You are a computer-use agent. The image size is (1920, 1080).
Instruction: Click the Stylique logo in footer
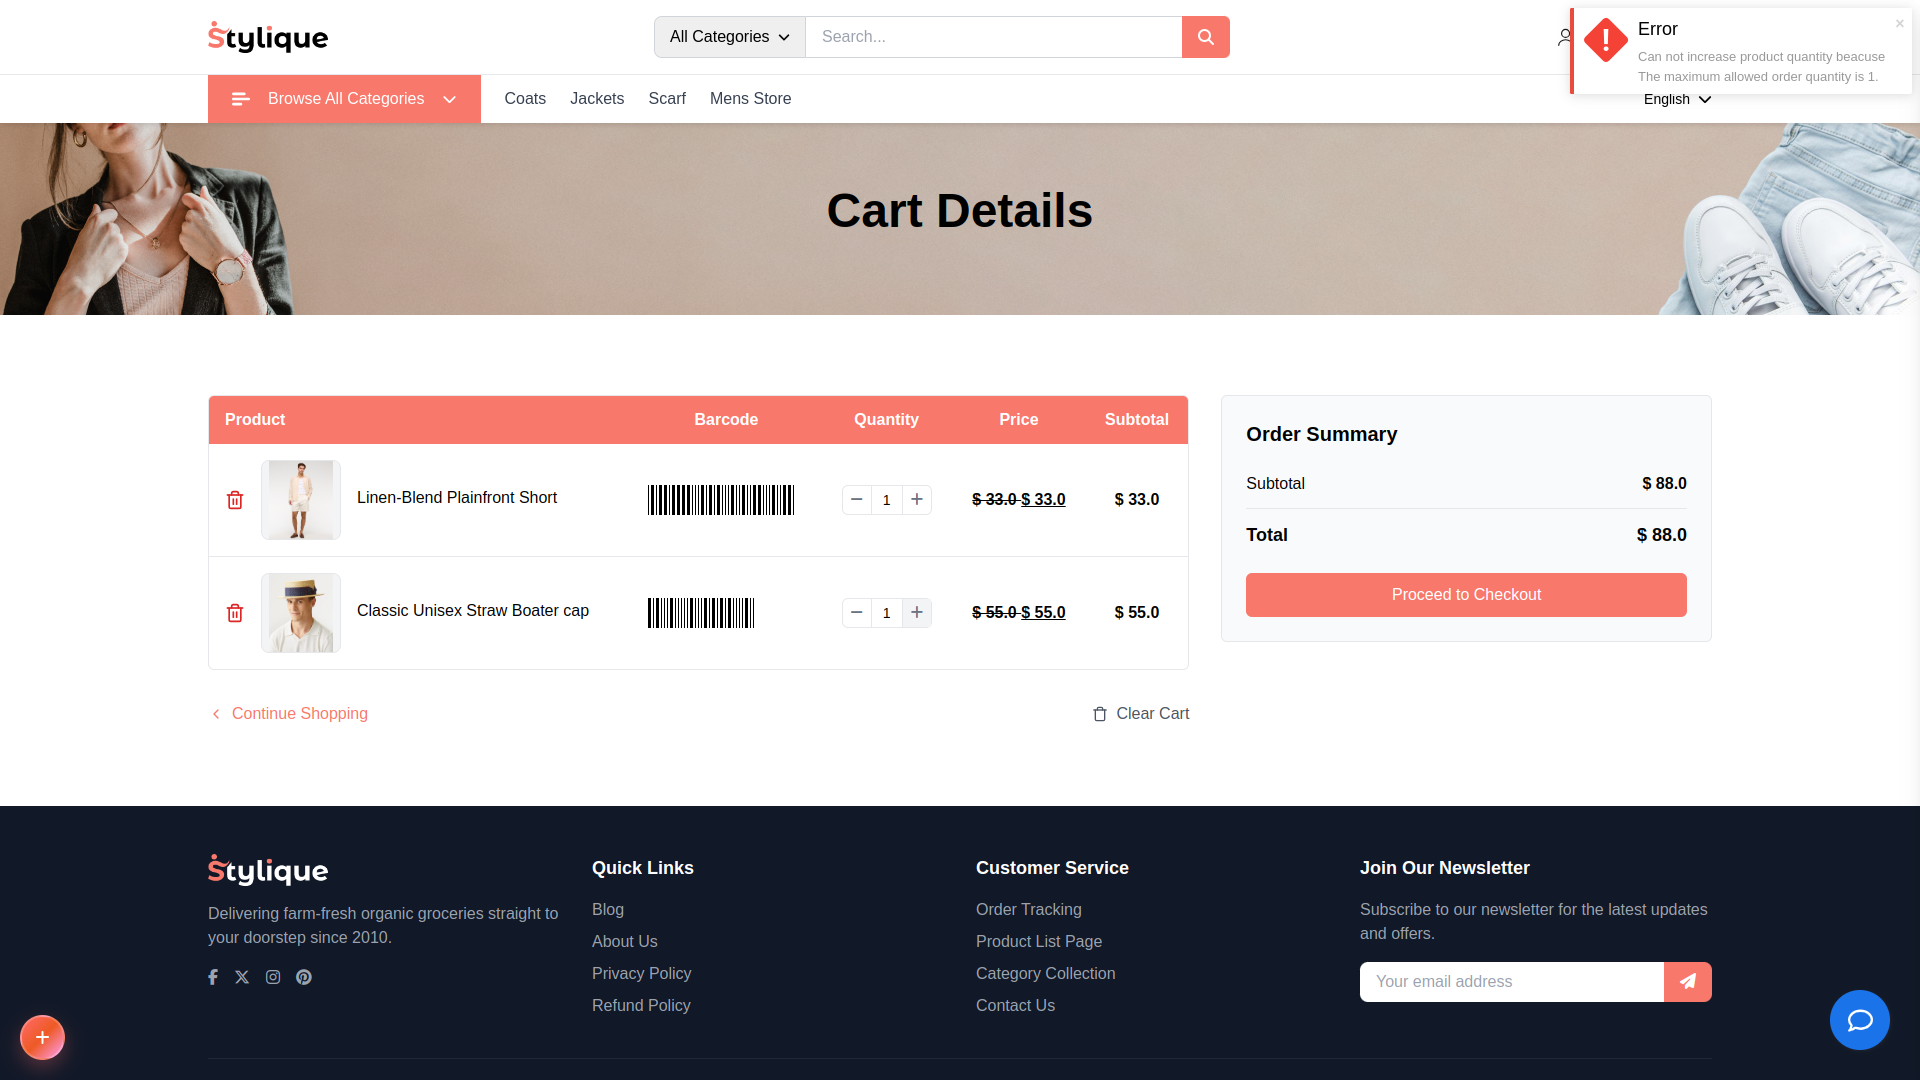(268, 870)
